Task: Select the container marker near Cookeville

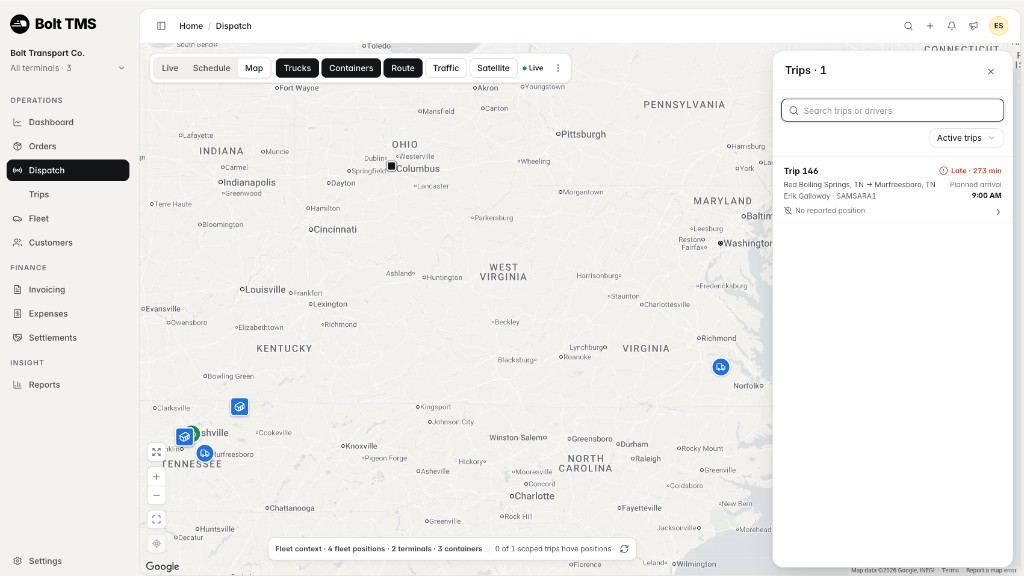Action: [240, 407]
